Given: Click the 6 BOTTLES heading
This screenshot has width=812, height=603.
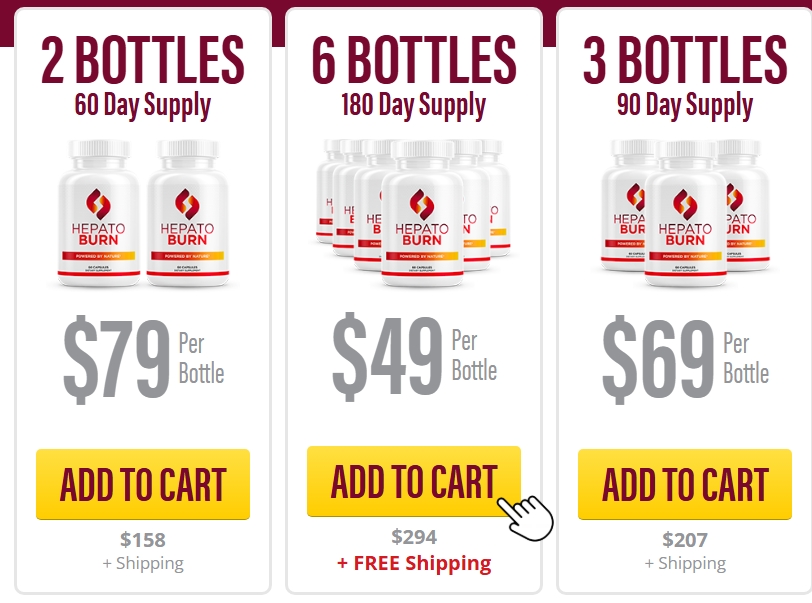Looking at the screenshot, I should pos(414,60).
